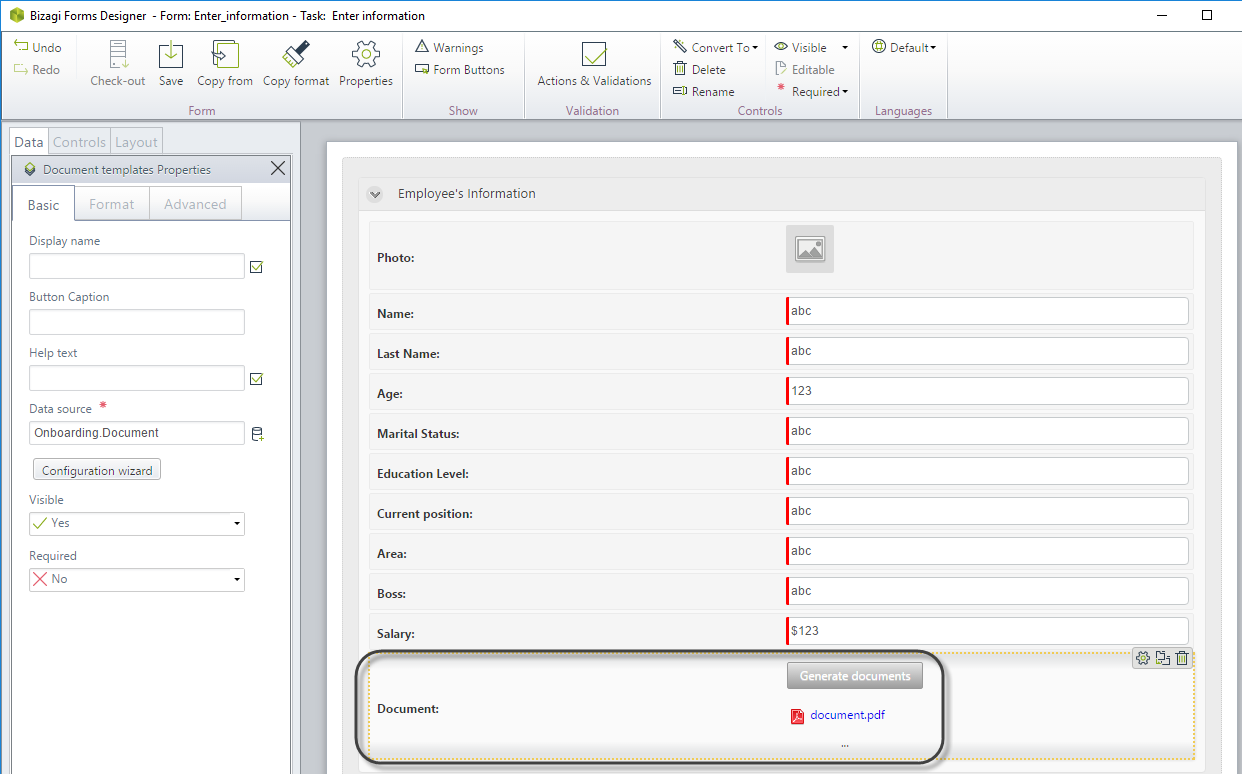The width and height of the screenshot is (1242, 774).
Task: Open the Required No dropdown in panel
Action: pyautogui.click(x=137, y=579)
